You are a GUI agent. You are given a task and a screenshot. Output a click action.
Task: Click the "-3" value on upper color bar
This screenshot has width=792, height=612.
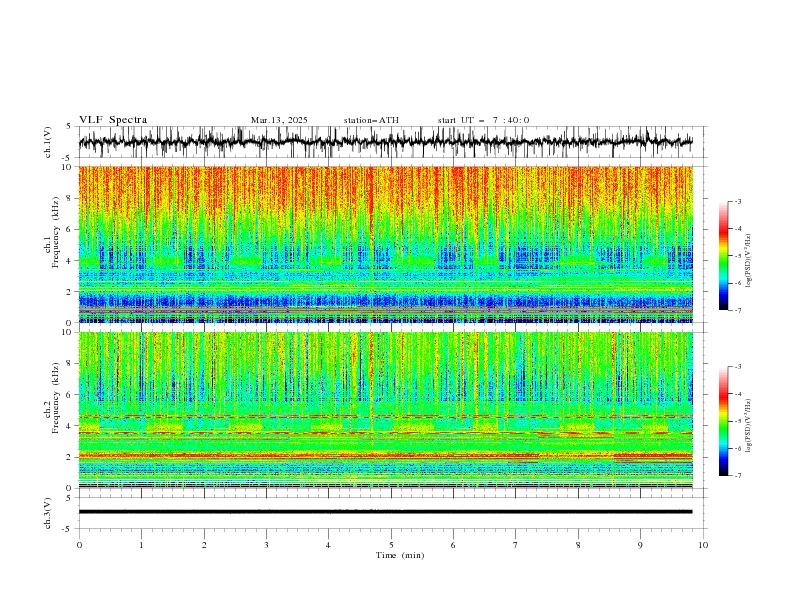point(738,201)
